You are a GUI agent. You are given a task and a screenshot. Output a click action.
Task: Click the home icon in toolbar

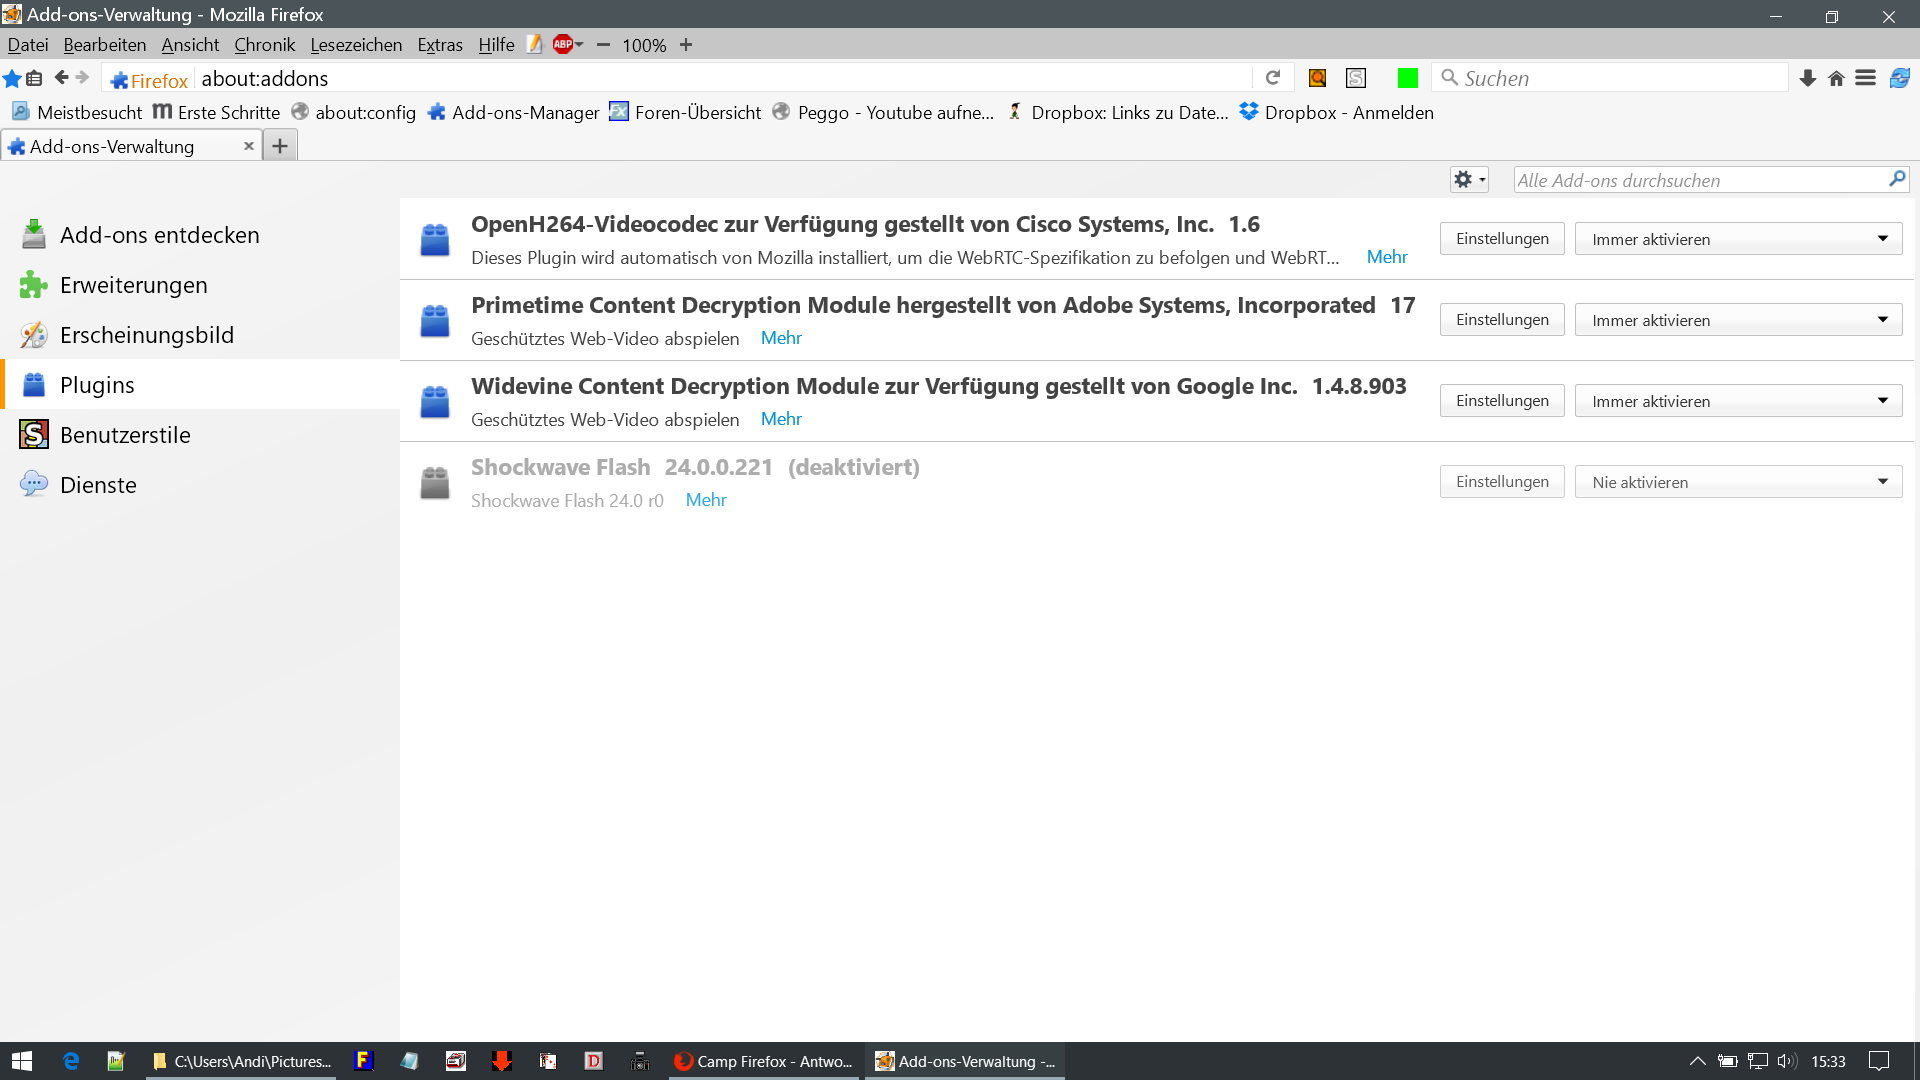pyautogui.click(x=1836, y=78)
